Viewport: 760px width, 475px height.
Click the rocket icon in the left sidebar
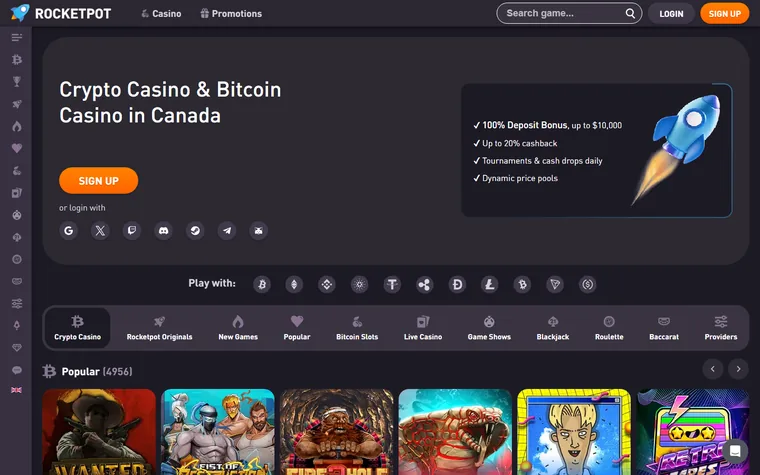[16, 104]
